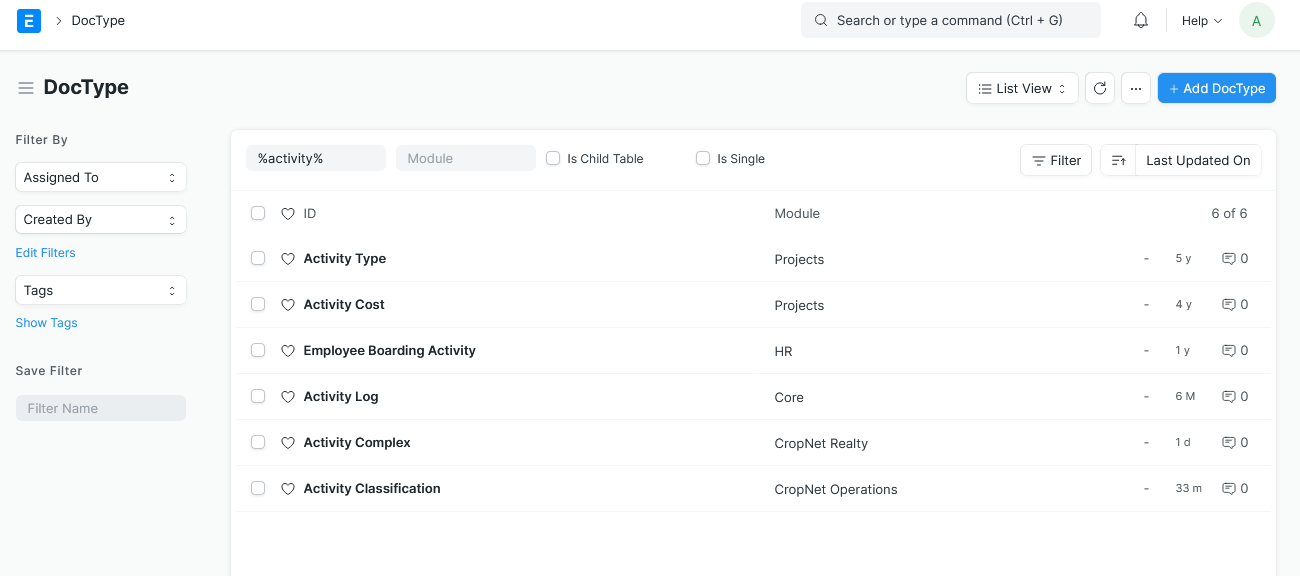Viewport: 1300px width, 576px height.
Task: Open the notifications bell icon
Action: point(1141,20)
